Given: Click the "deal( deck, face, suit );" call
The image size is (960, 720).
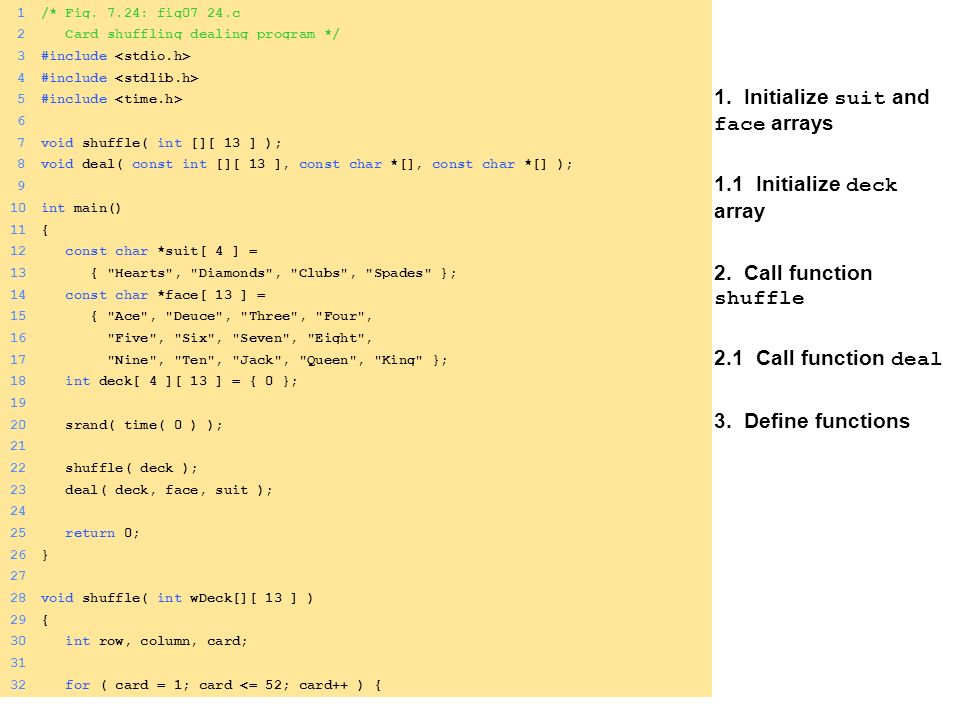Looking at the screenshot, I should (x=169, y=490).
